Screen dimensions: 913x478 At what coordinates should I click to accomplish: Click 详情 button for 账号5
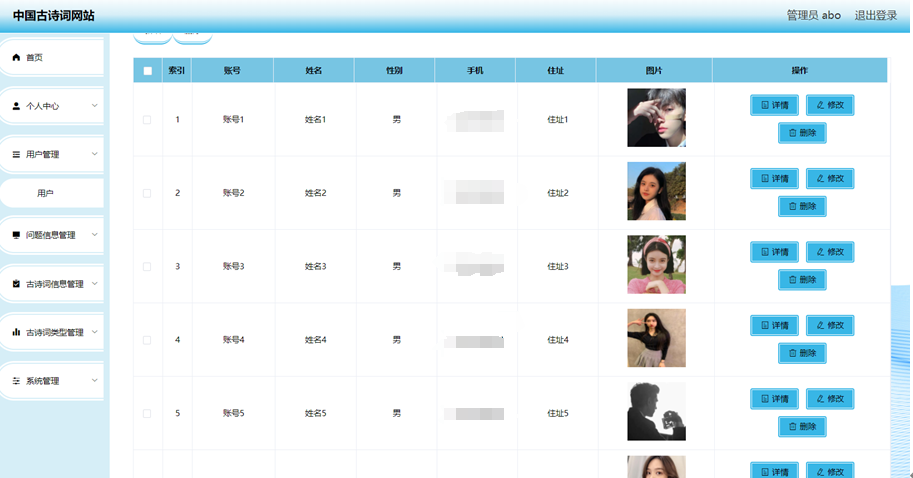(774, 399)
